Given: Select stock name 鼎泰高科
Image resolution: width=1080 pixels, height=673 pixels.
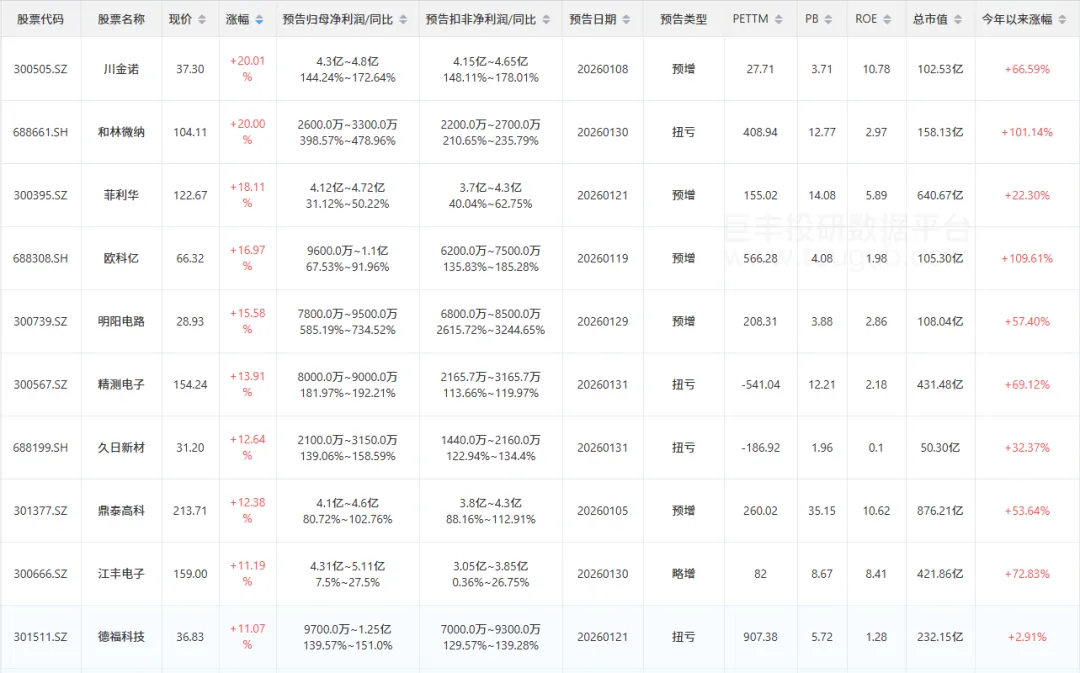Looking at the screenshot, I should 121,511.
